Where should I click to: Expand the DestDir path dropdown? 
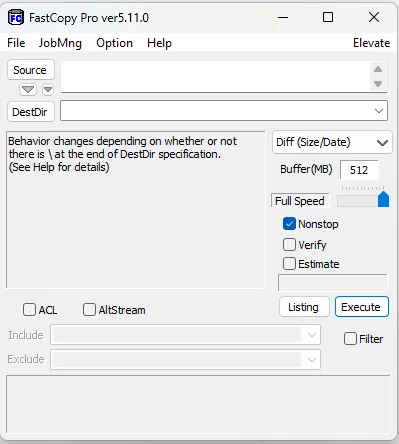point(379,111)
